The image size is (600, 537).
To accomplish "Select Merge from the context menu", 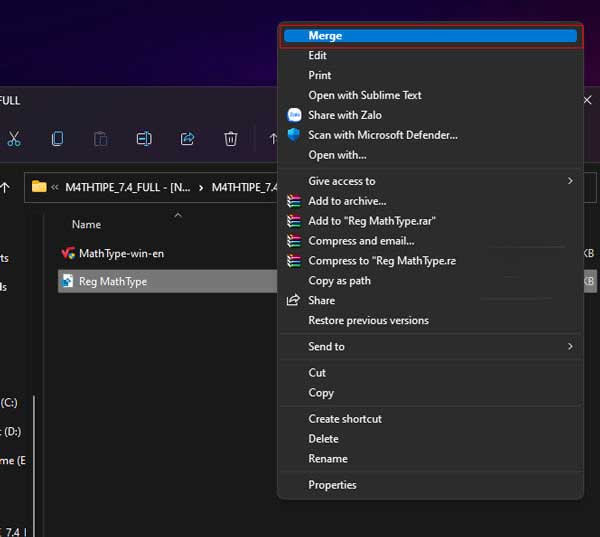I will (430, 36).
